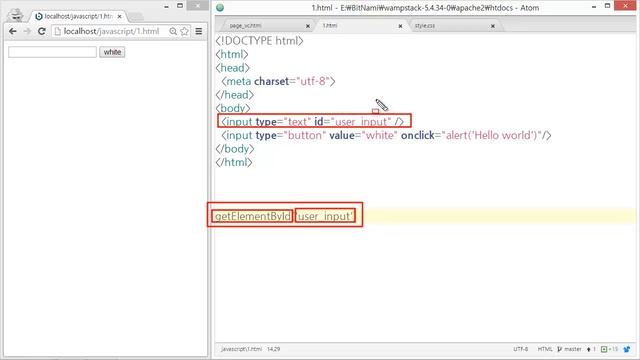Image resolution: width=640 pixels, height=360 pixels.
Task: Go back in the Chrome browser
Action: pyautogui.click(x=13, y=31)
